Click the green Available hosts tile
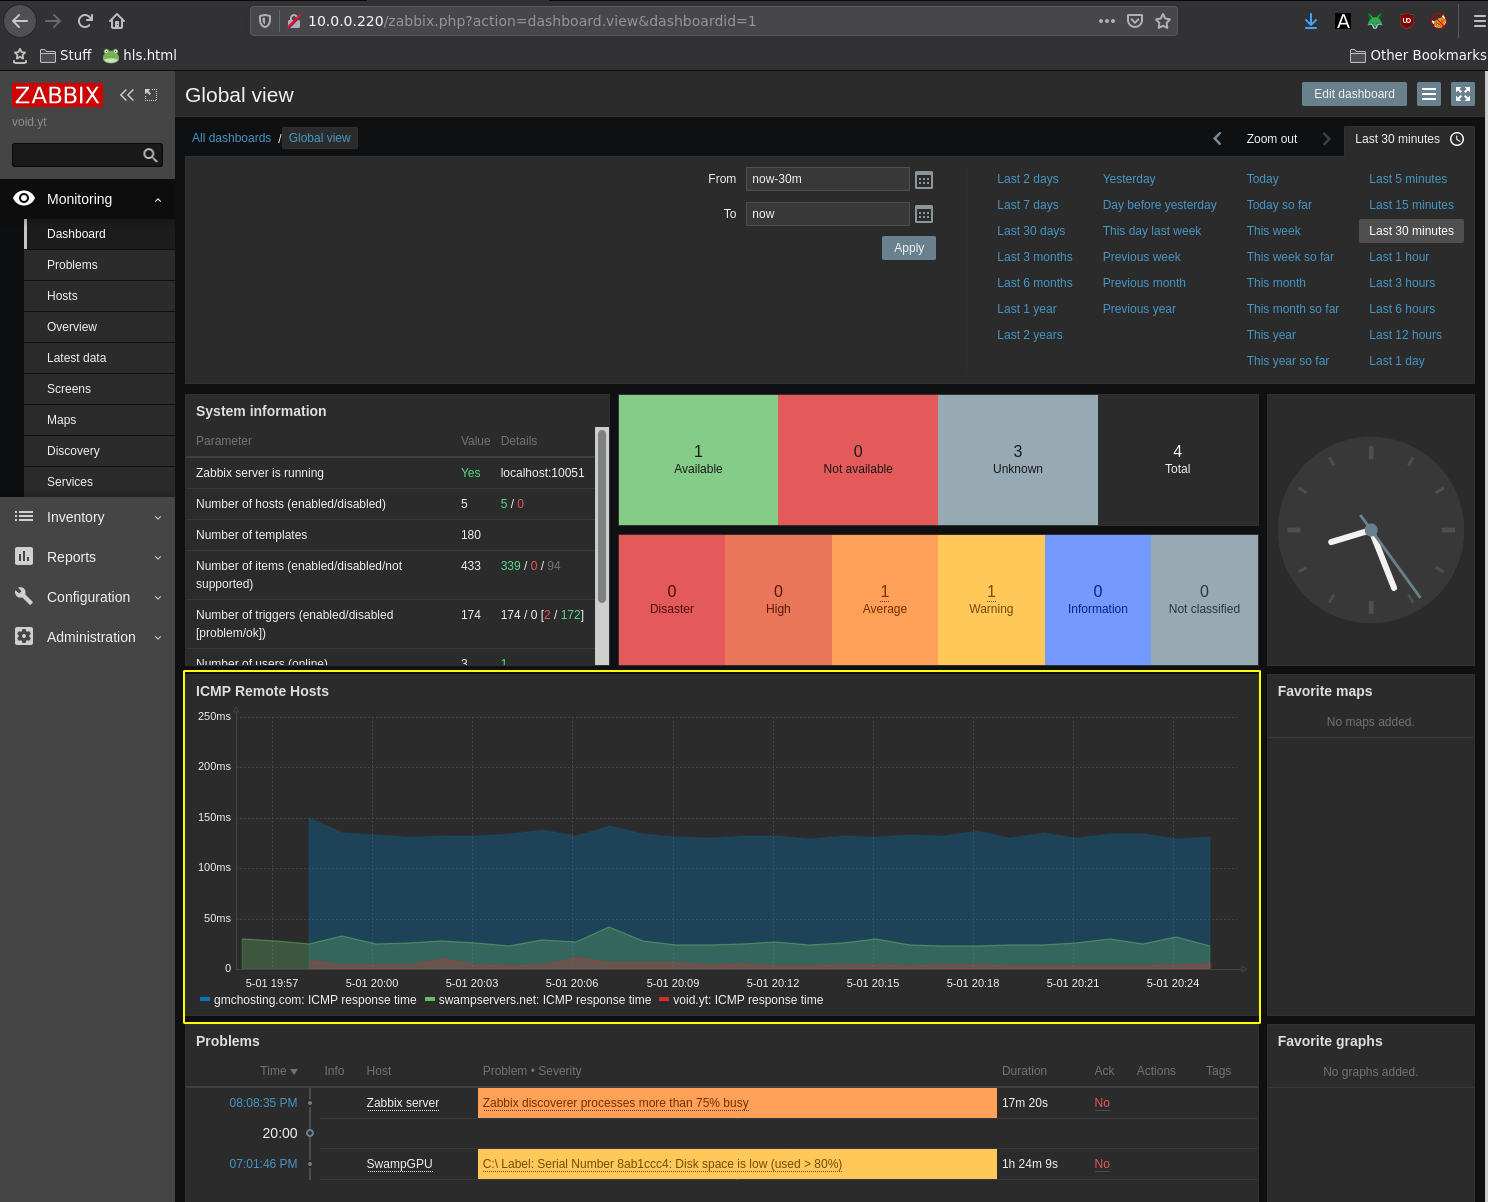 point(698,460)
